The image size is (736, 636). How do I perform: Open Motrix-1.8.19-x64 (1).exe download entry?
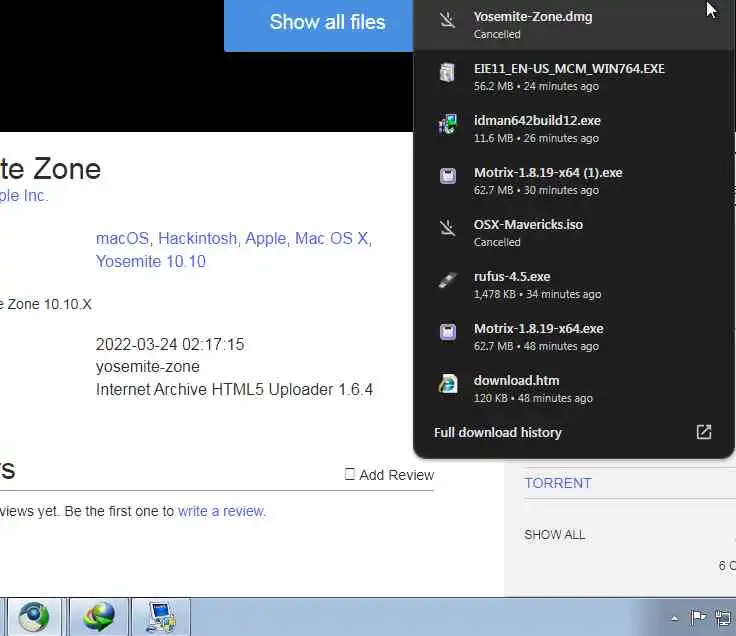pos(574,181)
